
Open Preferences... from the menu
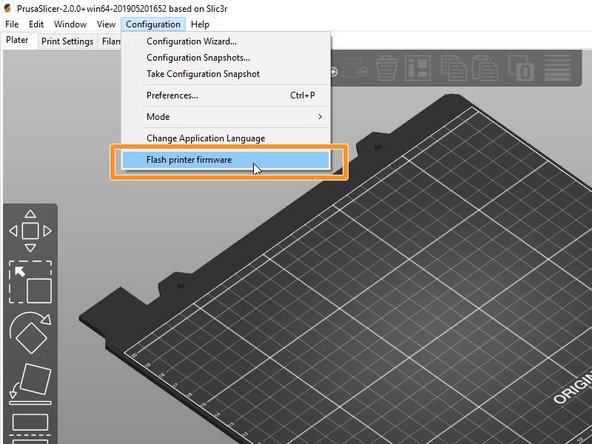tap(226, 95)
